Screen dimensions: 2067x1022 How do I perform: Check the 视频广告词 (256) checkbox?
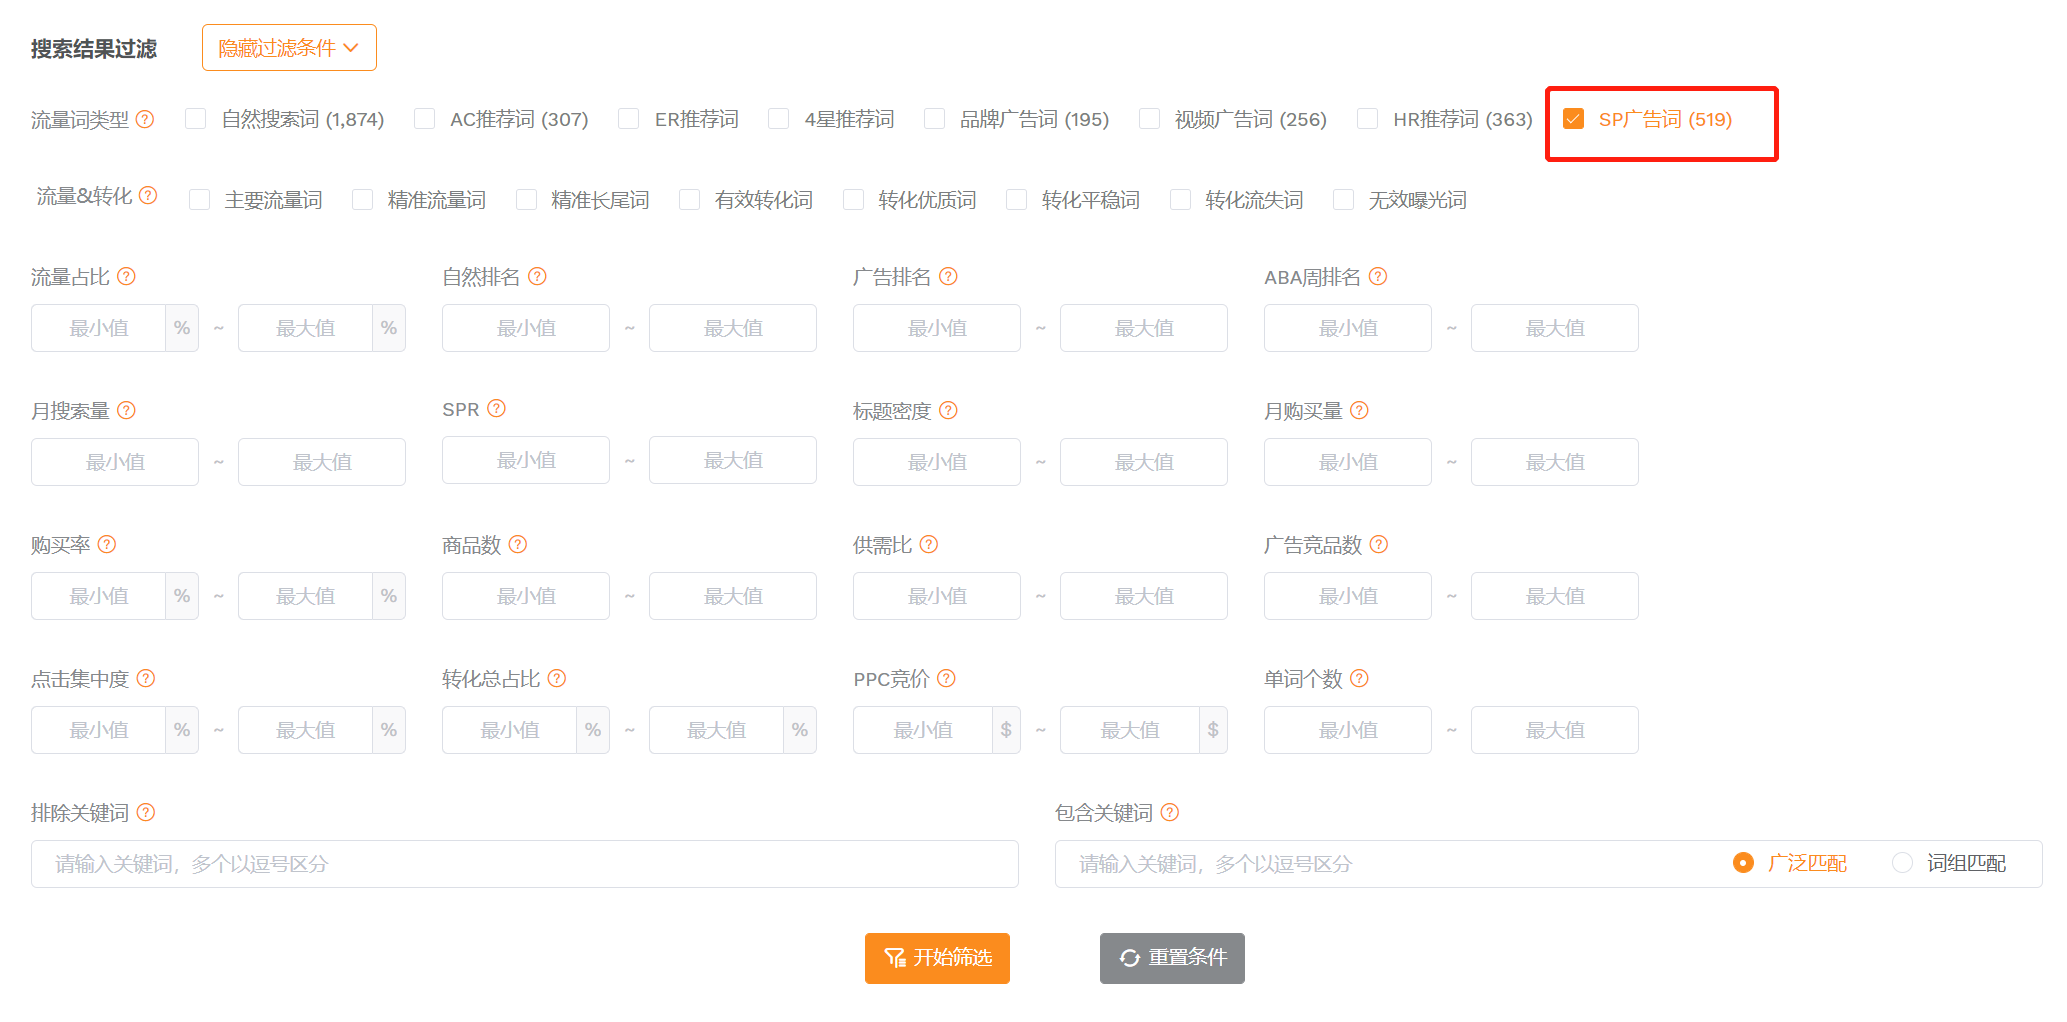[x=1150, y=119]
